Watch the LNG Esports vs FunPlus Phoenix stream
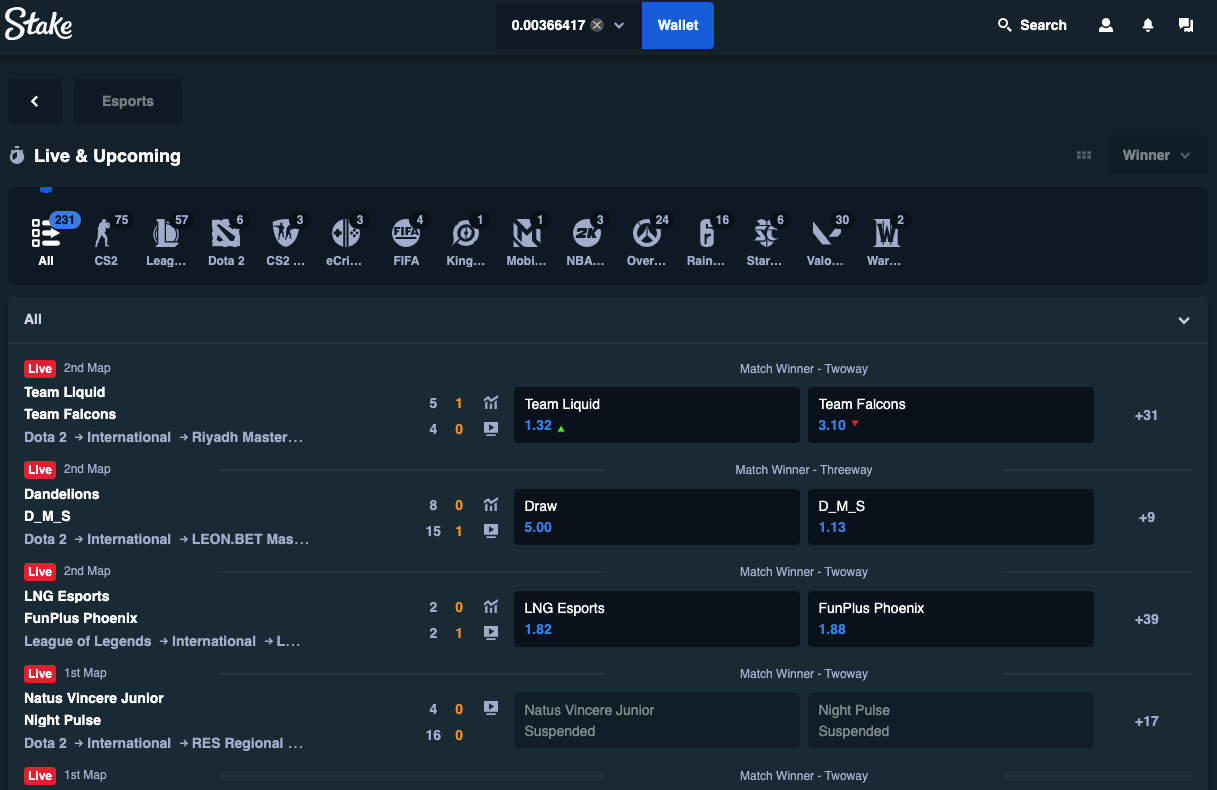 (490, 632)
